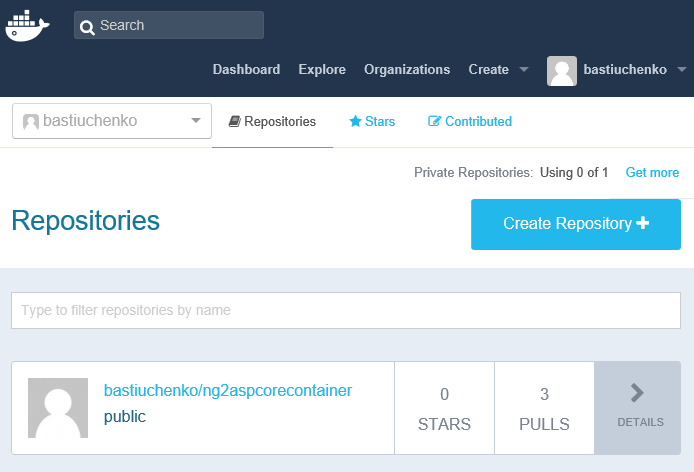
Task: Open the bastiuchenko namespace selector
Action: tap(112, 121)
